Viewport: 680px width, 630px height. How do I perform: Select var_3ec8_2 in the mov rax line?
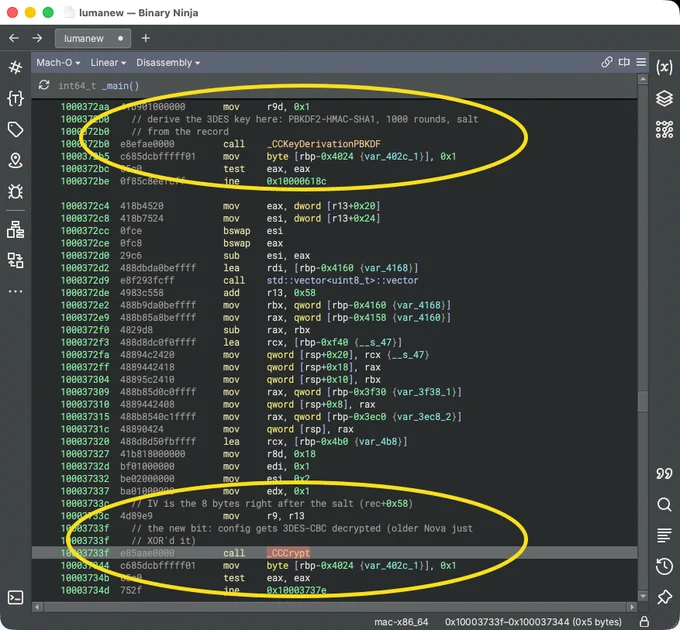click(427, 417)
